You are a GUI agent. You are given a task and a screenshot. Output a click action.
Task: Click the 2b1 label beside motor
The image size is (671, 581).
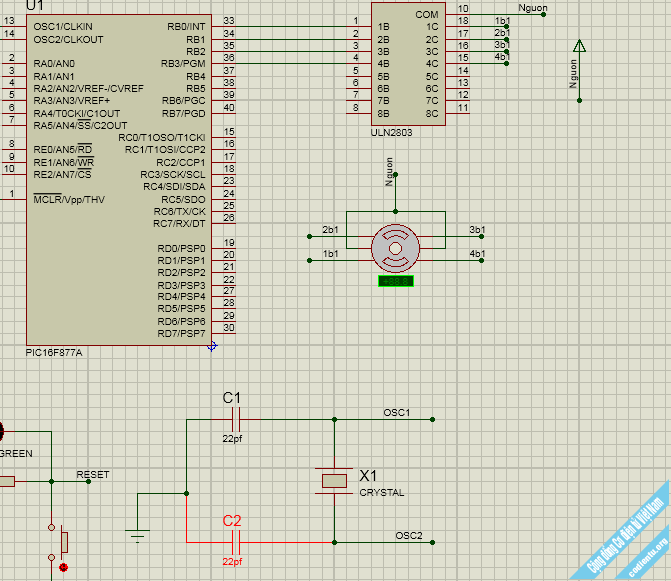(330, 230)
